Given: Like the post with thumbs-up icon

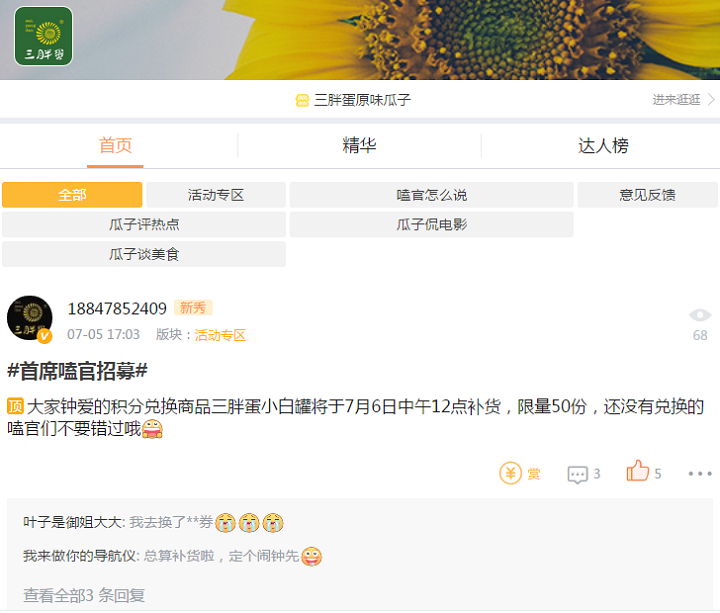Looking at the screenshot, I should [637, 471].
